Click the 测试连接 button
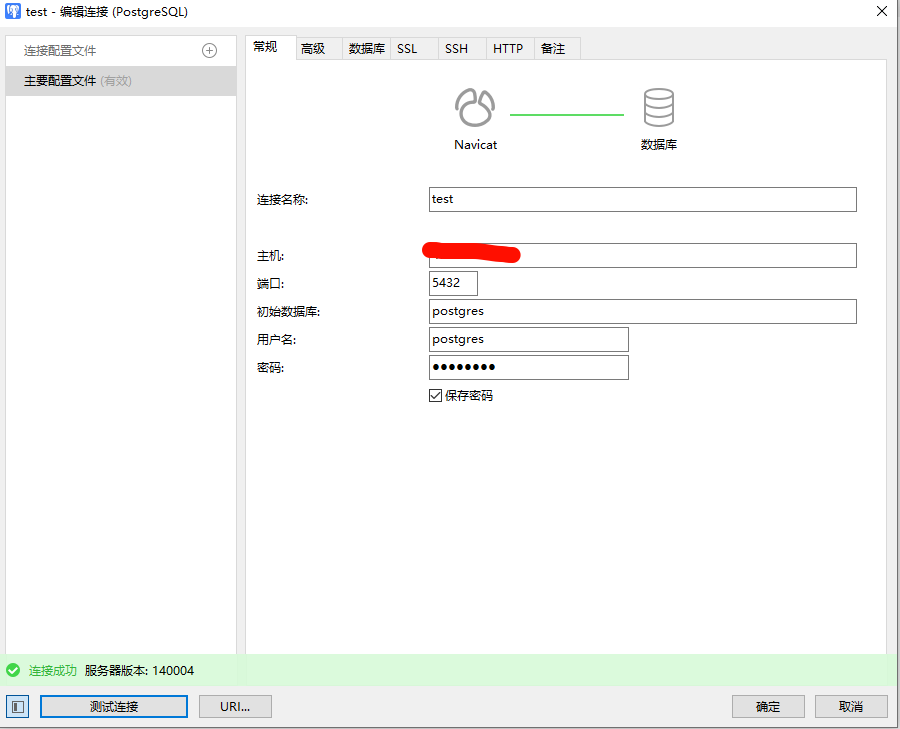 point(113,706)
